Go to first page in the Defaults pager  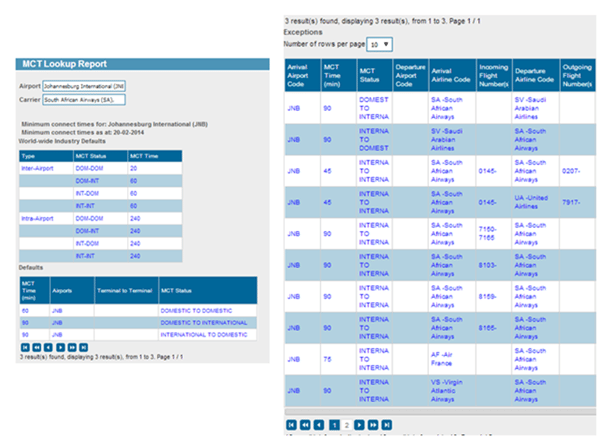point(25,347)
